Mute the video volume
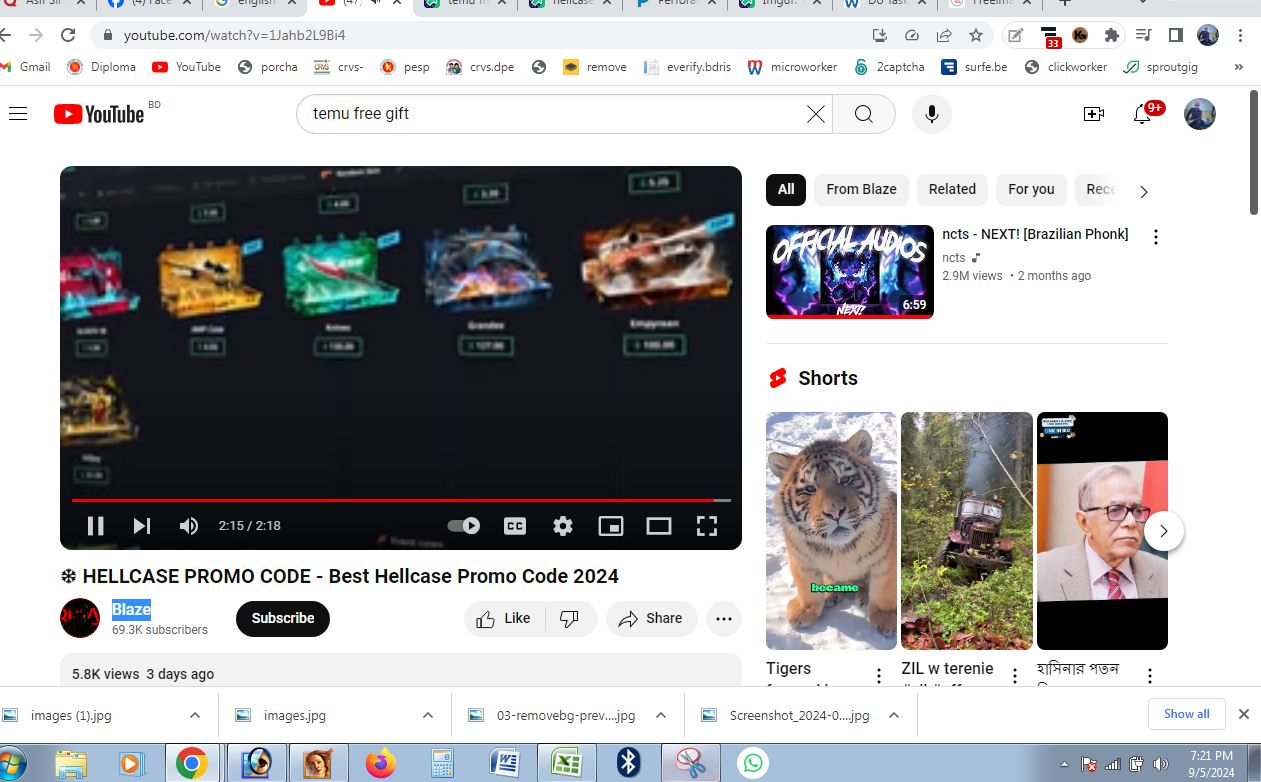The image size is (1261, 782). (x=188, y=526)
